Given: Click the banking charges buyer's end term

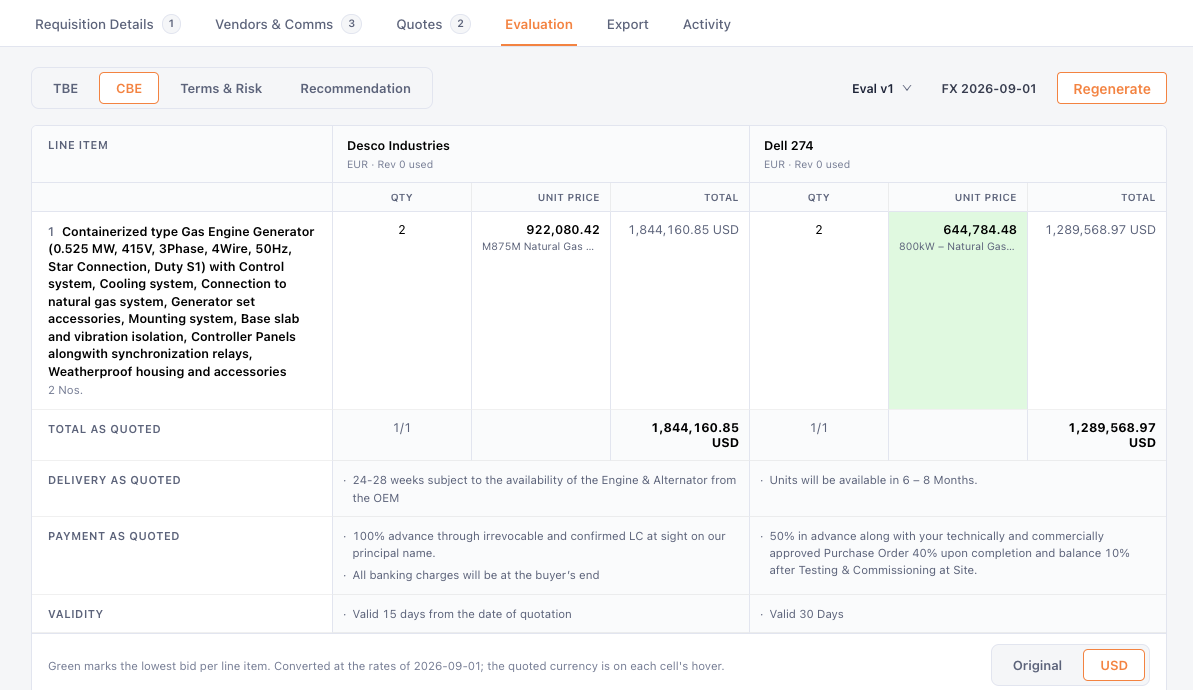Looking at the screenshot, I should pyautogui.click(x=476, y=575).
